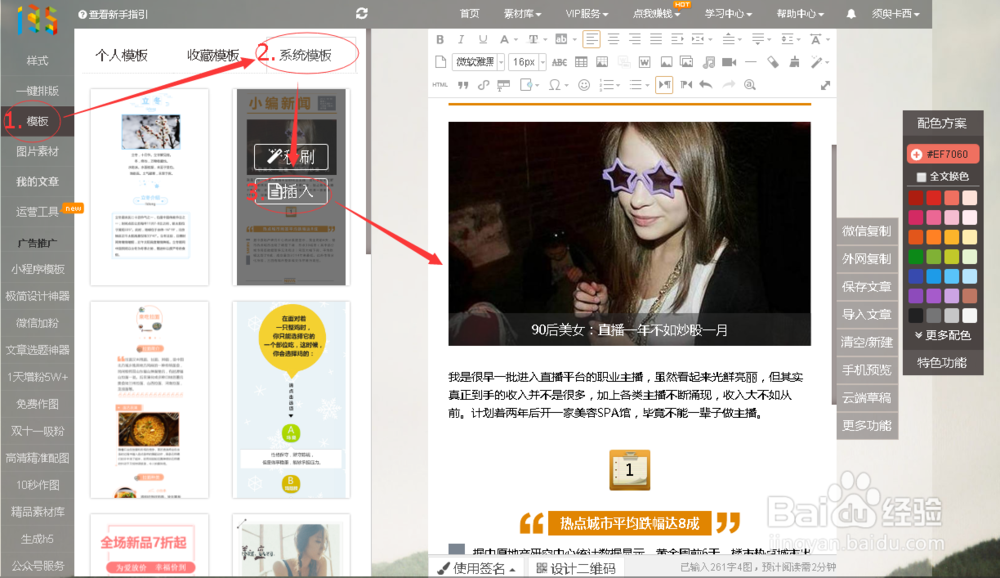Viewport: 1000px width, 578px height.
Task: Open the search and replace tool
Action: click(x=750, y=85)
